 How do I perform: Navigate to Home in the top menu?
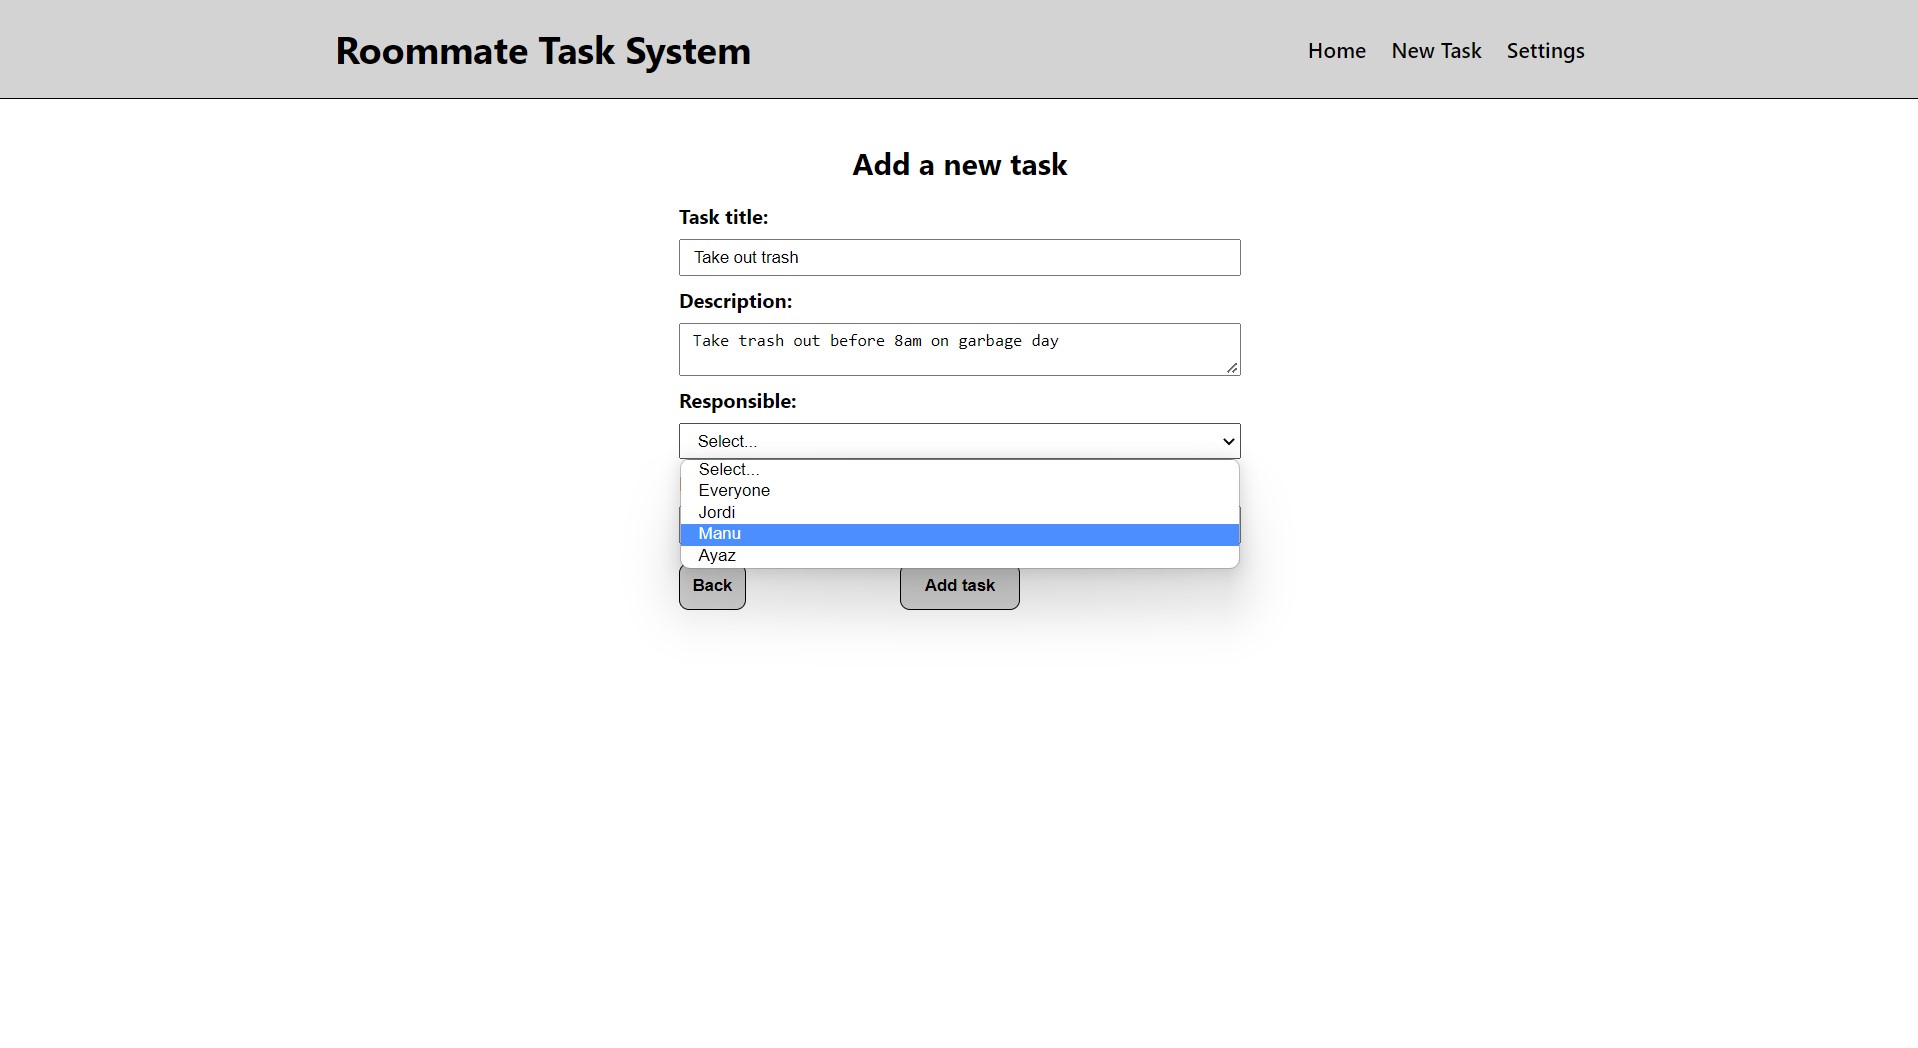[1336, 50]
